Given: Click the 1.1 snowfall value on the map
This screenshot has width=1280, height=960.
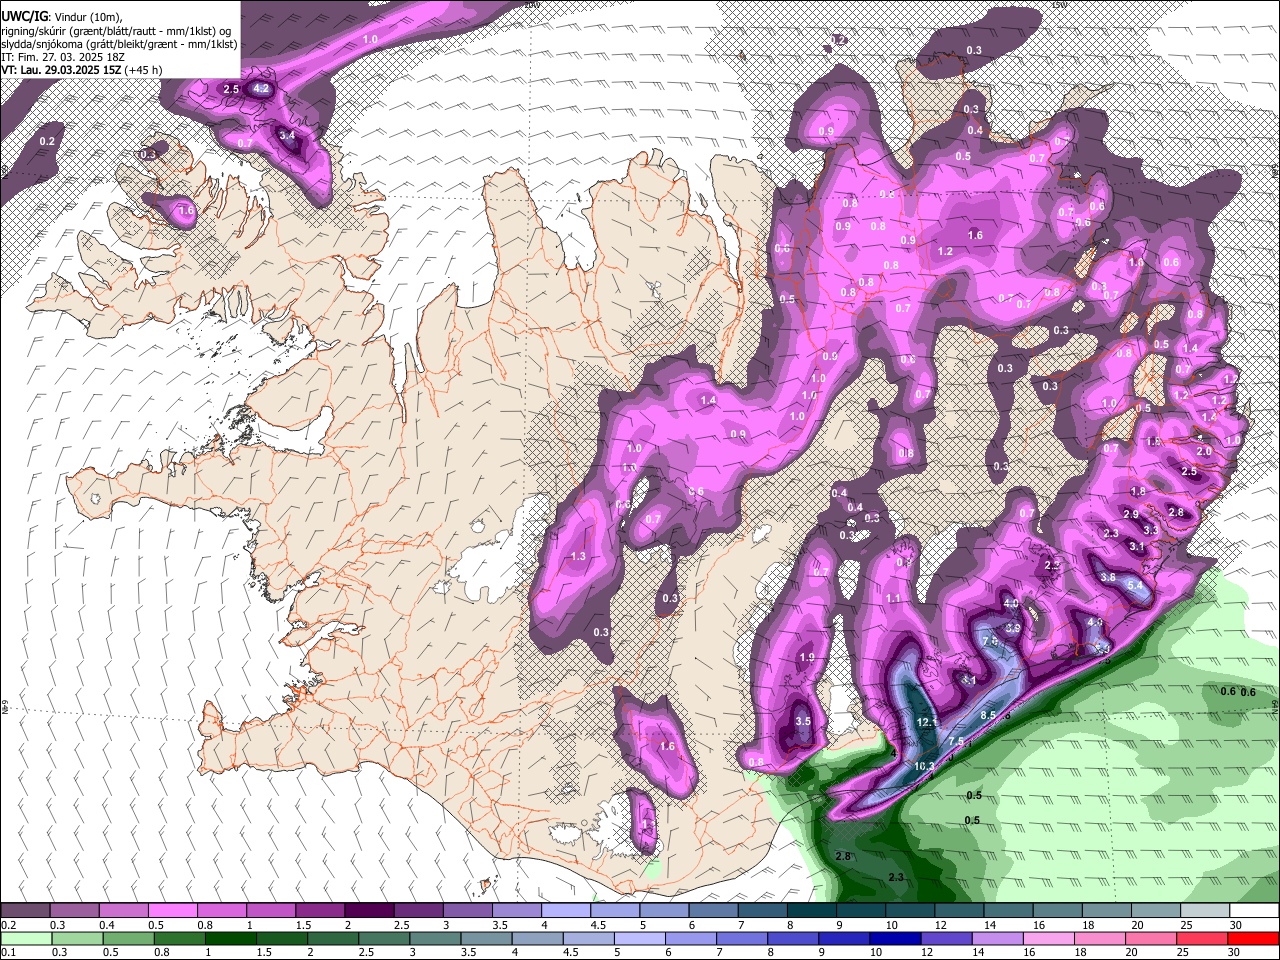Looking at the screenshot, I should click(x=893, y=598).
